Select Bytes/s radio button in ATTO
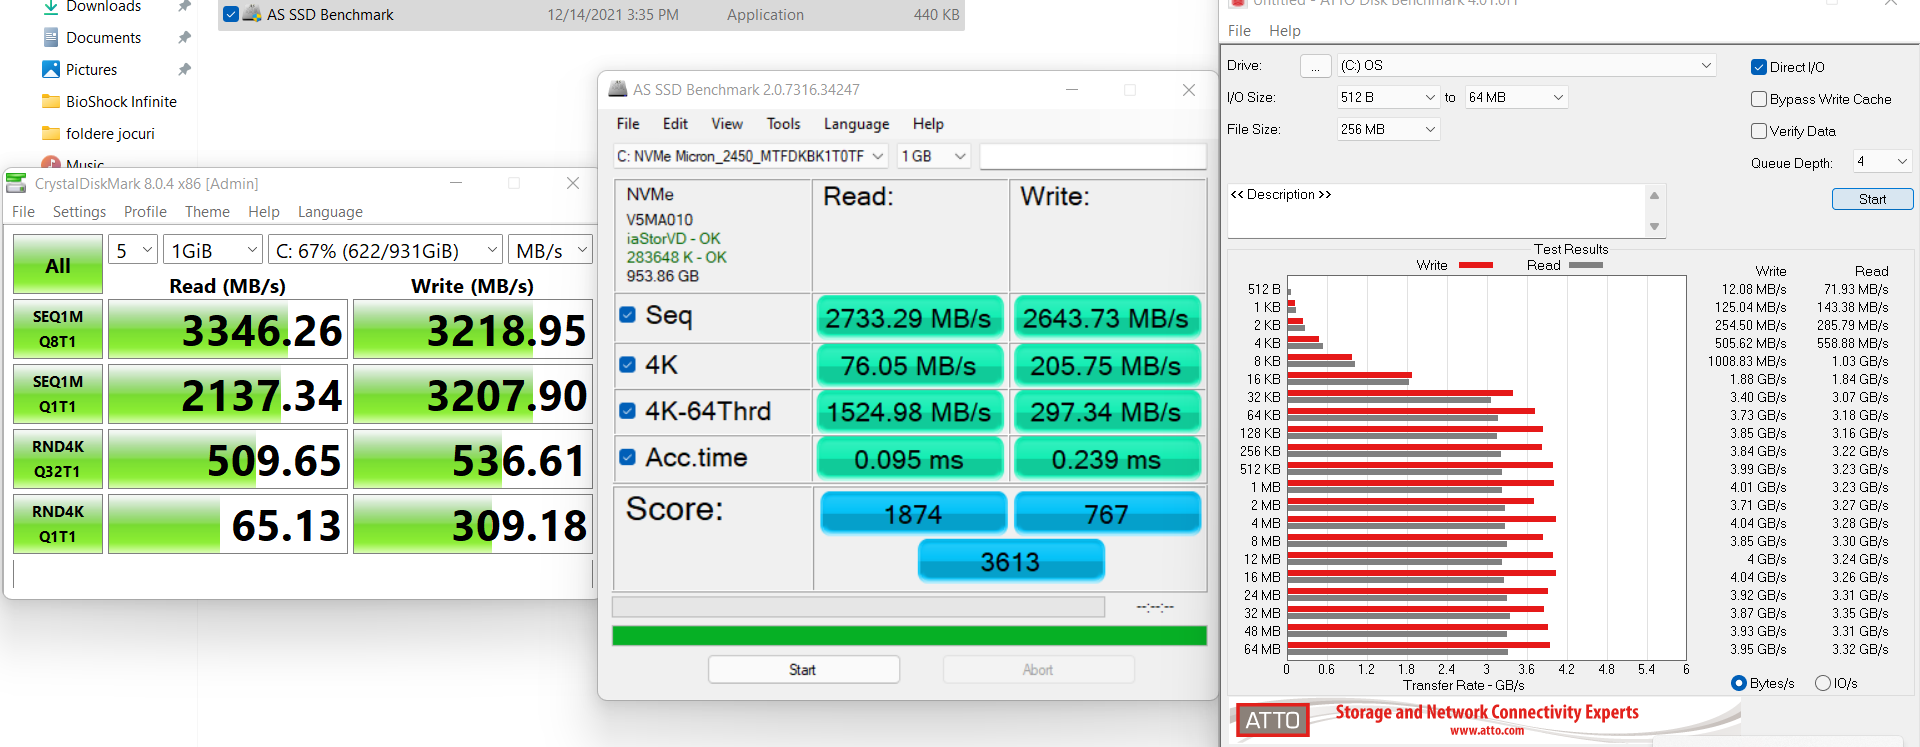Viewport: 1920px width, 747px height. click(x=1739, y=683)
